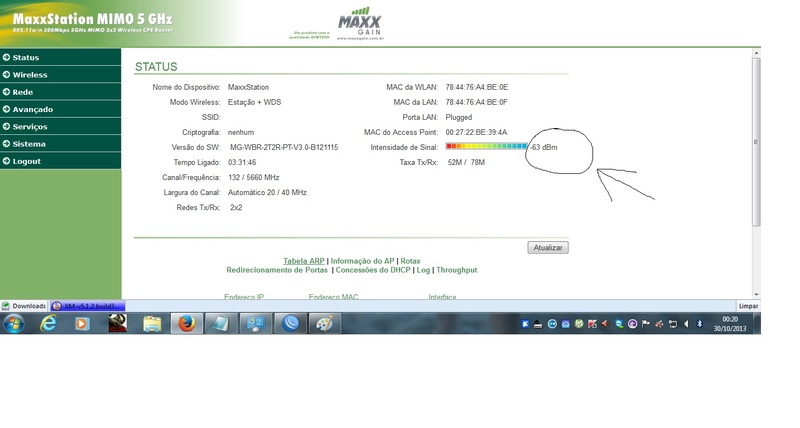Screen dimensions: 800x428
Task: Click the page vertical scrollbar thumb
Action: pyautogui.click(x=756, y=142)
